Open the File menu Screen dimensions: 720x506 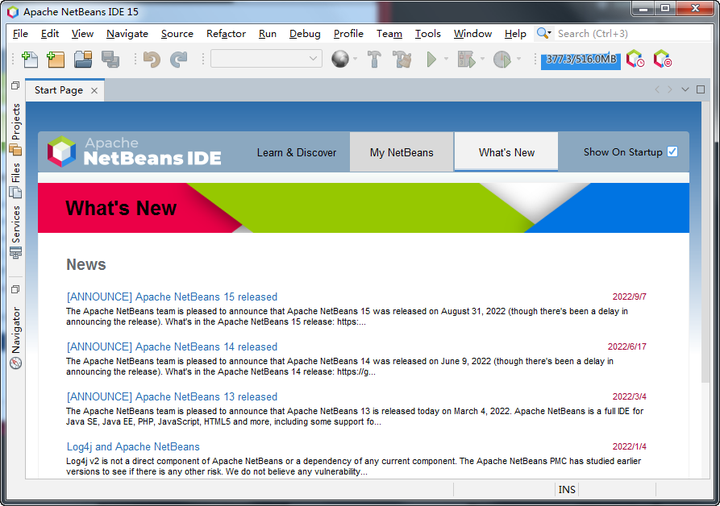click(20, 34)
